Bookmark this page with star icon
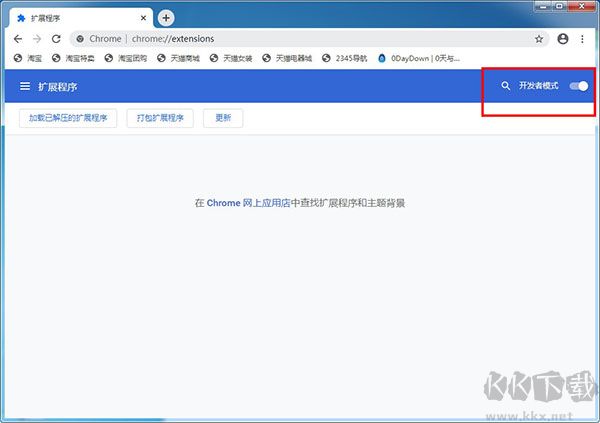The height and width of the screenshot is (423, 600). coord(539,39)
